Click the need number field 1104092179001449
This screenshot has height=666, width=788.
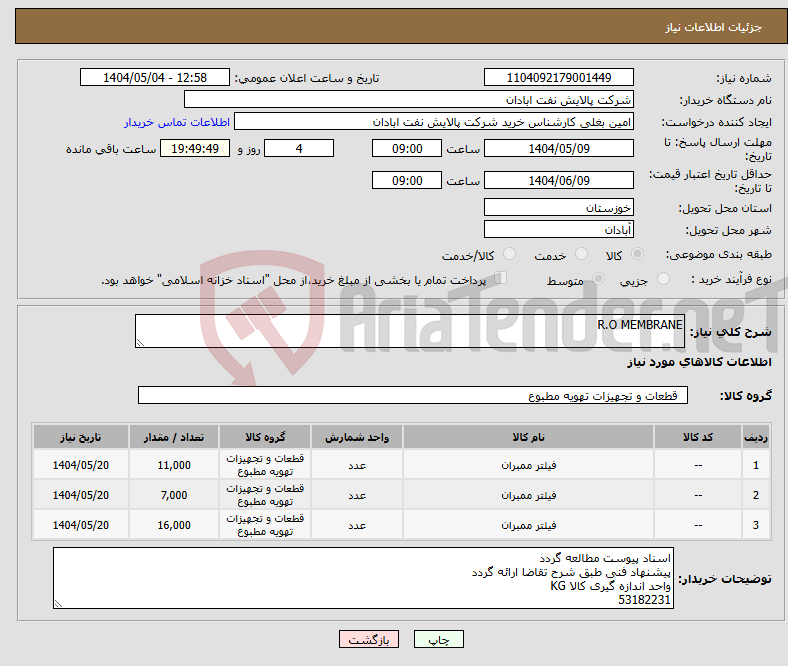click(x=558, y=77)
